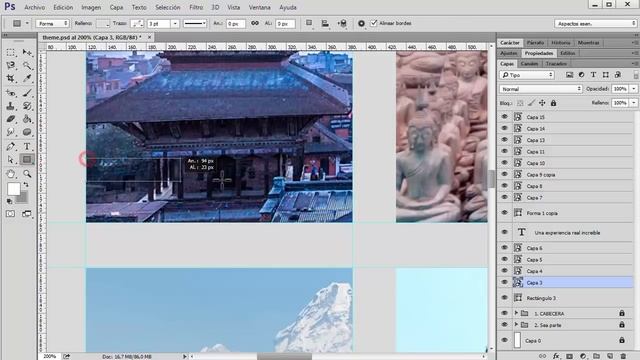The image size is (640, 360).
Task: Open path alignment icon in options bar
Action: [x=325, y=23]
